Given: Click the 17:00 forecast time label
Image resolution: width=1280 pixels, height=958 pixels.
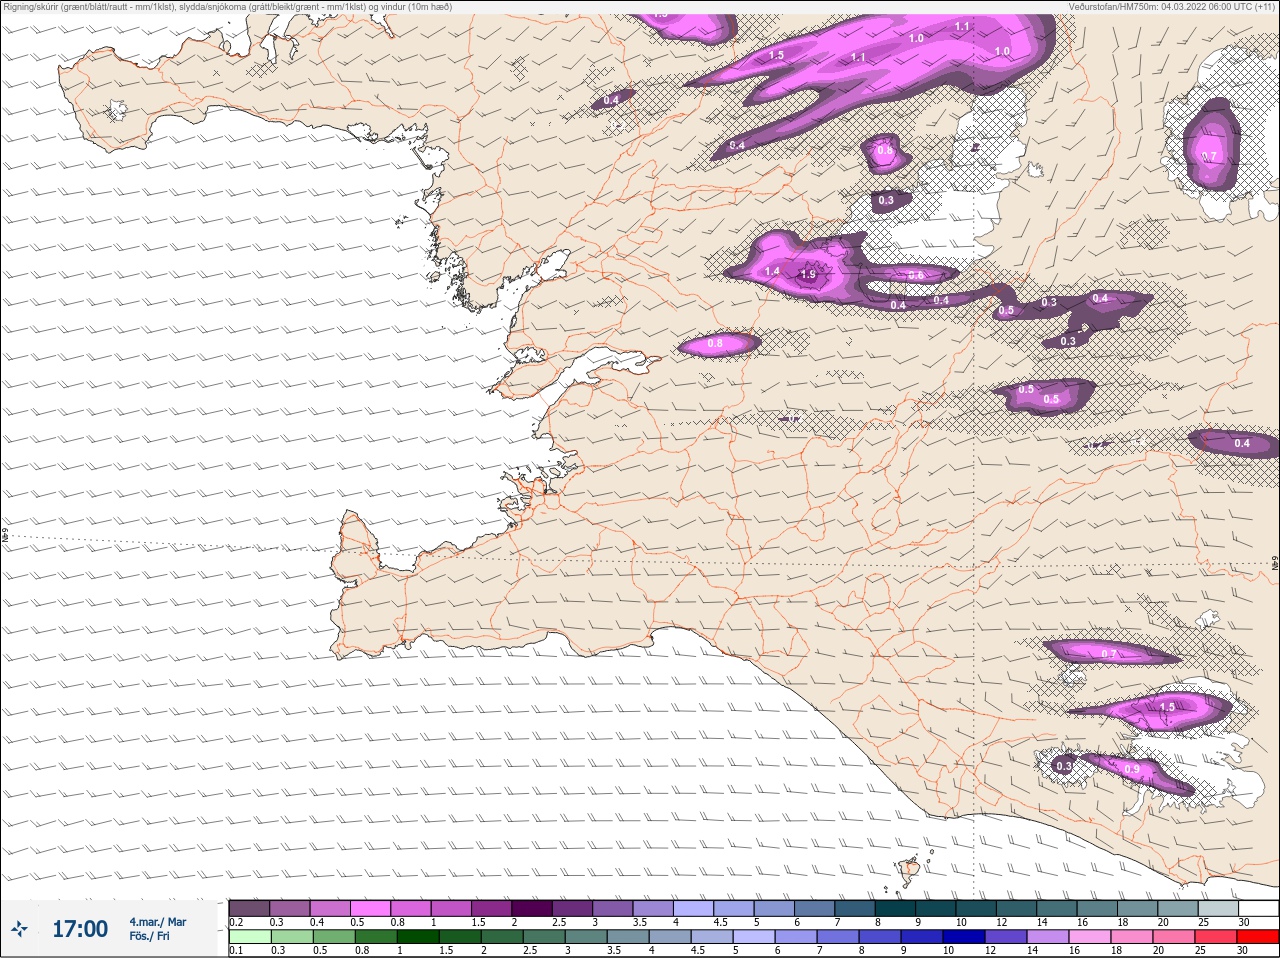Looking at the screenshot, I should point(80,929).
